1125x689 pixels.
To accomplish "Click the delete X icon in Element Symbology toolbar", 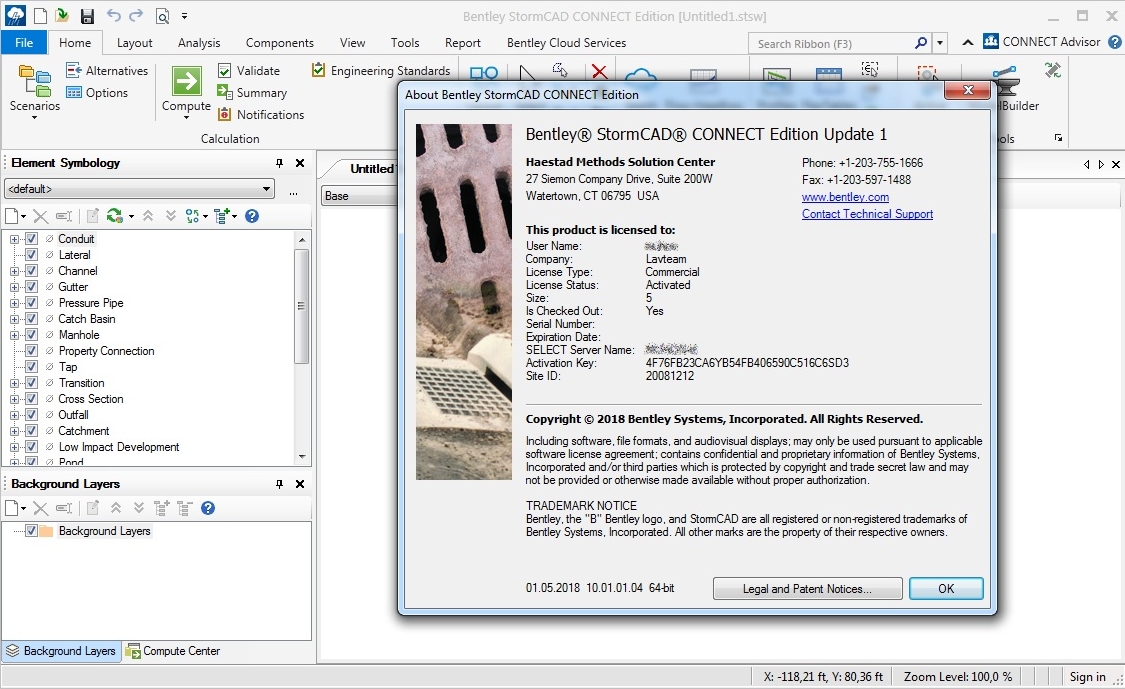I will tap(41, 216).
